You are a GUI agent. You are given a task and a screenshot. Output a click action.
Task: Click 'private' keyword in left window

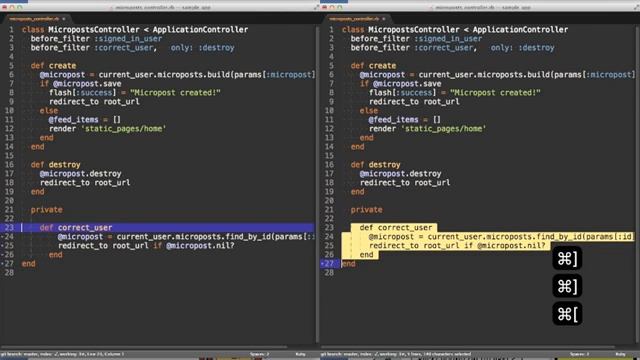(x=47, y=210)
